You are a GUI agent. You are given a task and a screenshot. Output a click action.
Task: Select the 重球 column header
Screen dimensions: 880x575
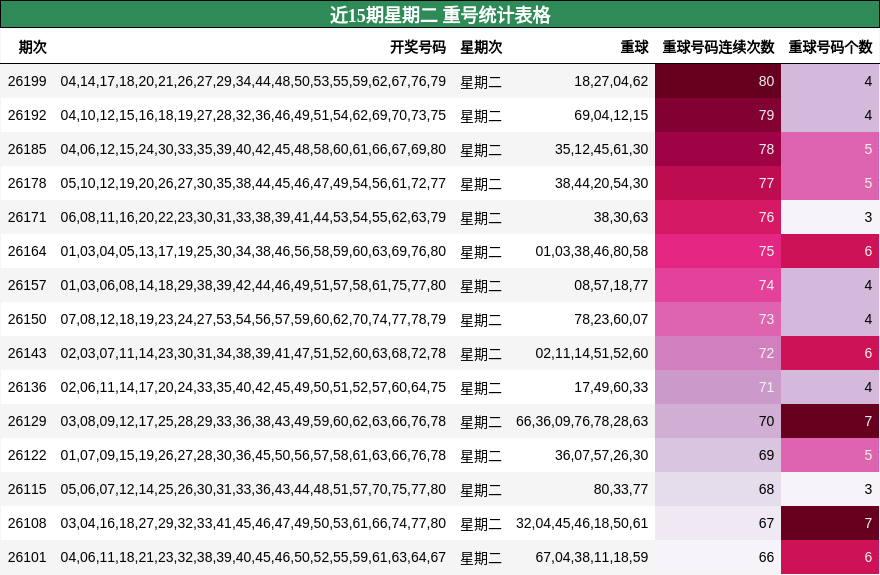634,47
